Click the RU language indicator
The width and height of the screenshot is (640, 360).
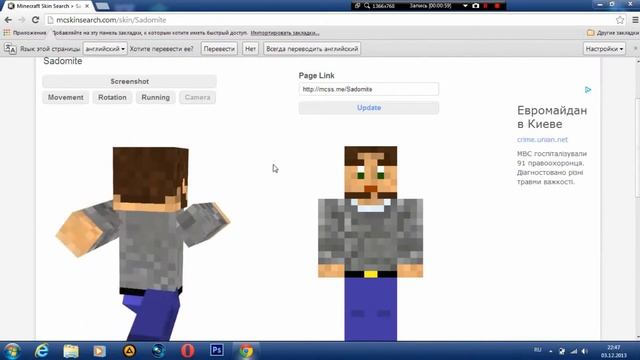pyautogui.click(x=538, y=350)
